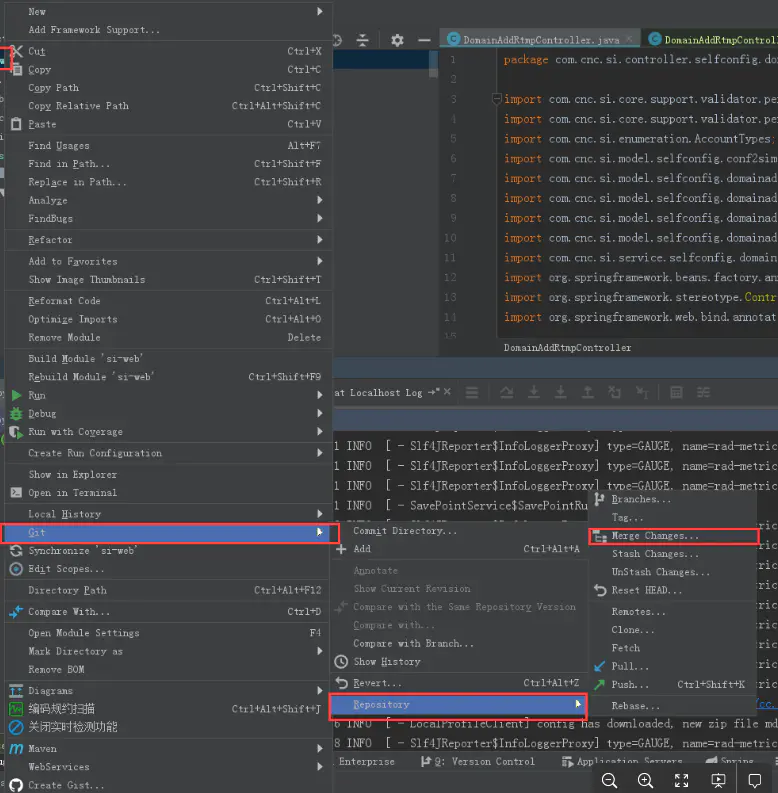Fold the import block in editor

pyautogui.click(x=497, y=99)
